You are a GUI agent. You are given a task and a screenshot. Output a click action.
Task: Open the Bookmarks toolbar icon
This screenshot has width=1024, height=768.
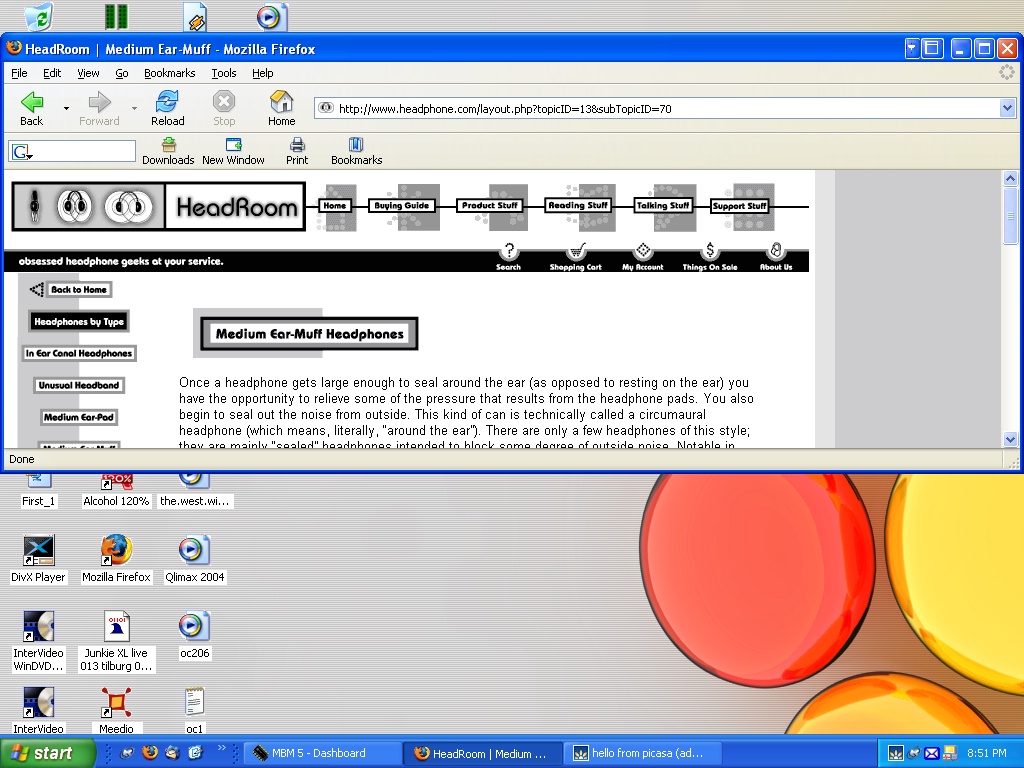click(357, 152)
